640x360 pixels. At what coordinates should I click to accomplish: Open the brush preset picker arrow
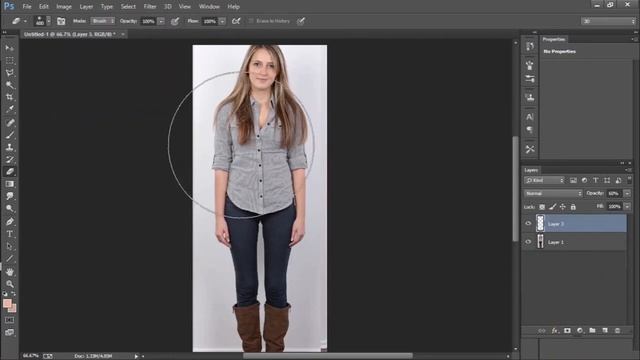coord(49,21)
